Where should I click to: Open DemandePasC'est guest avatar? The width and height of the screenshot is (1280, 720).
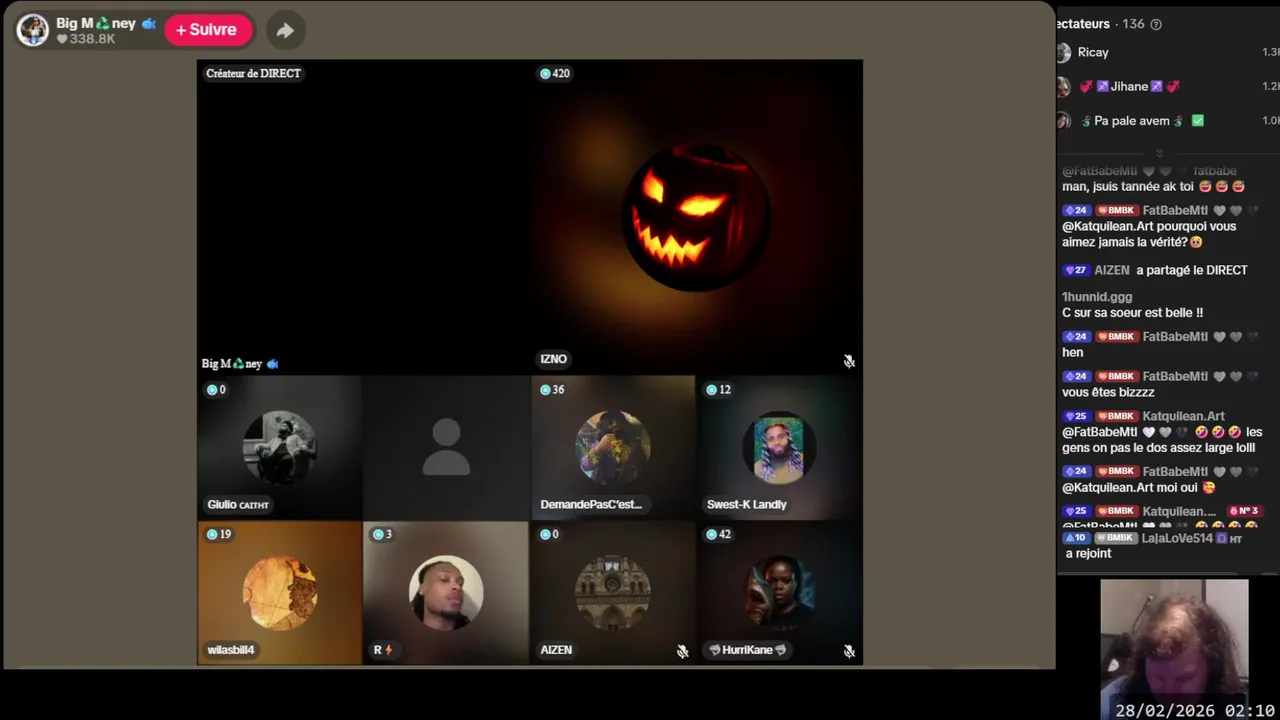tap(613, 447)
